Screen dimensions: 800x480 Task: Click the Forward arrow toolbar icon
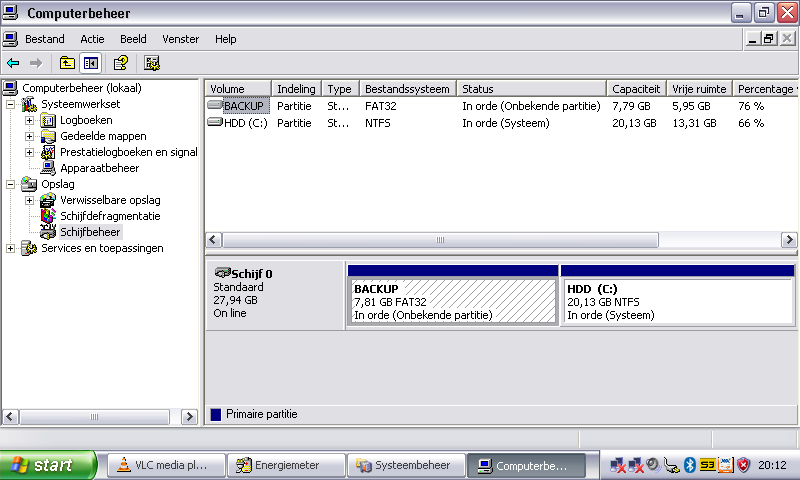point(36,63)
